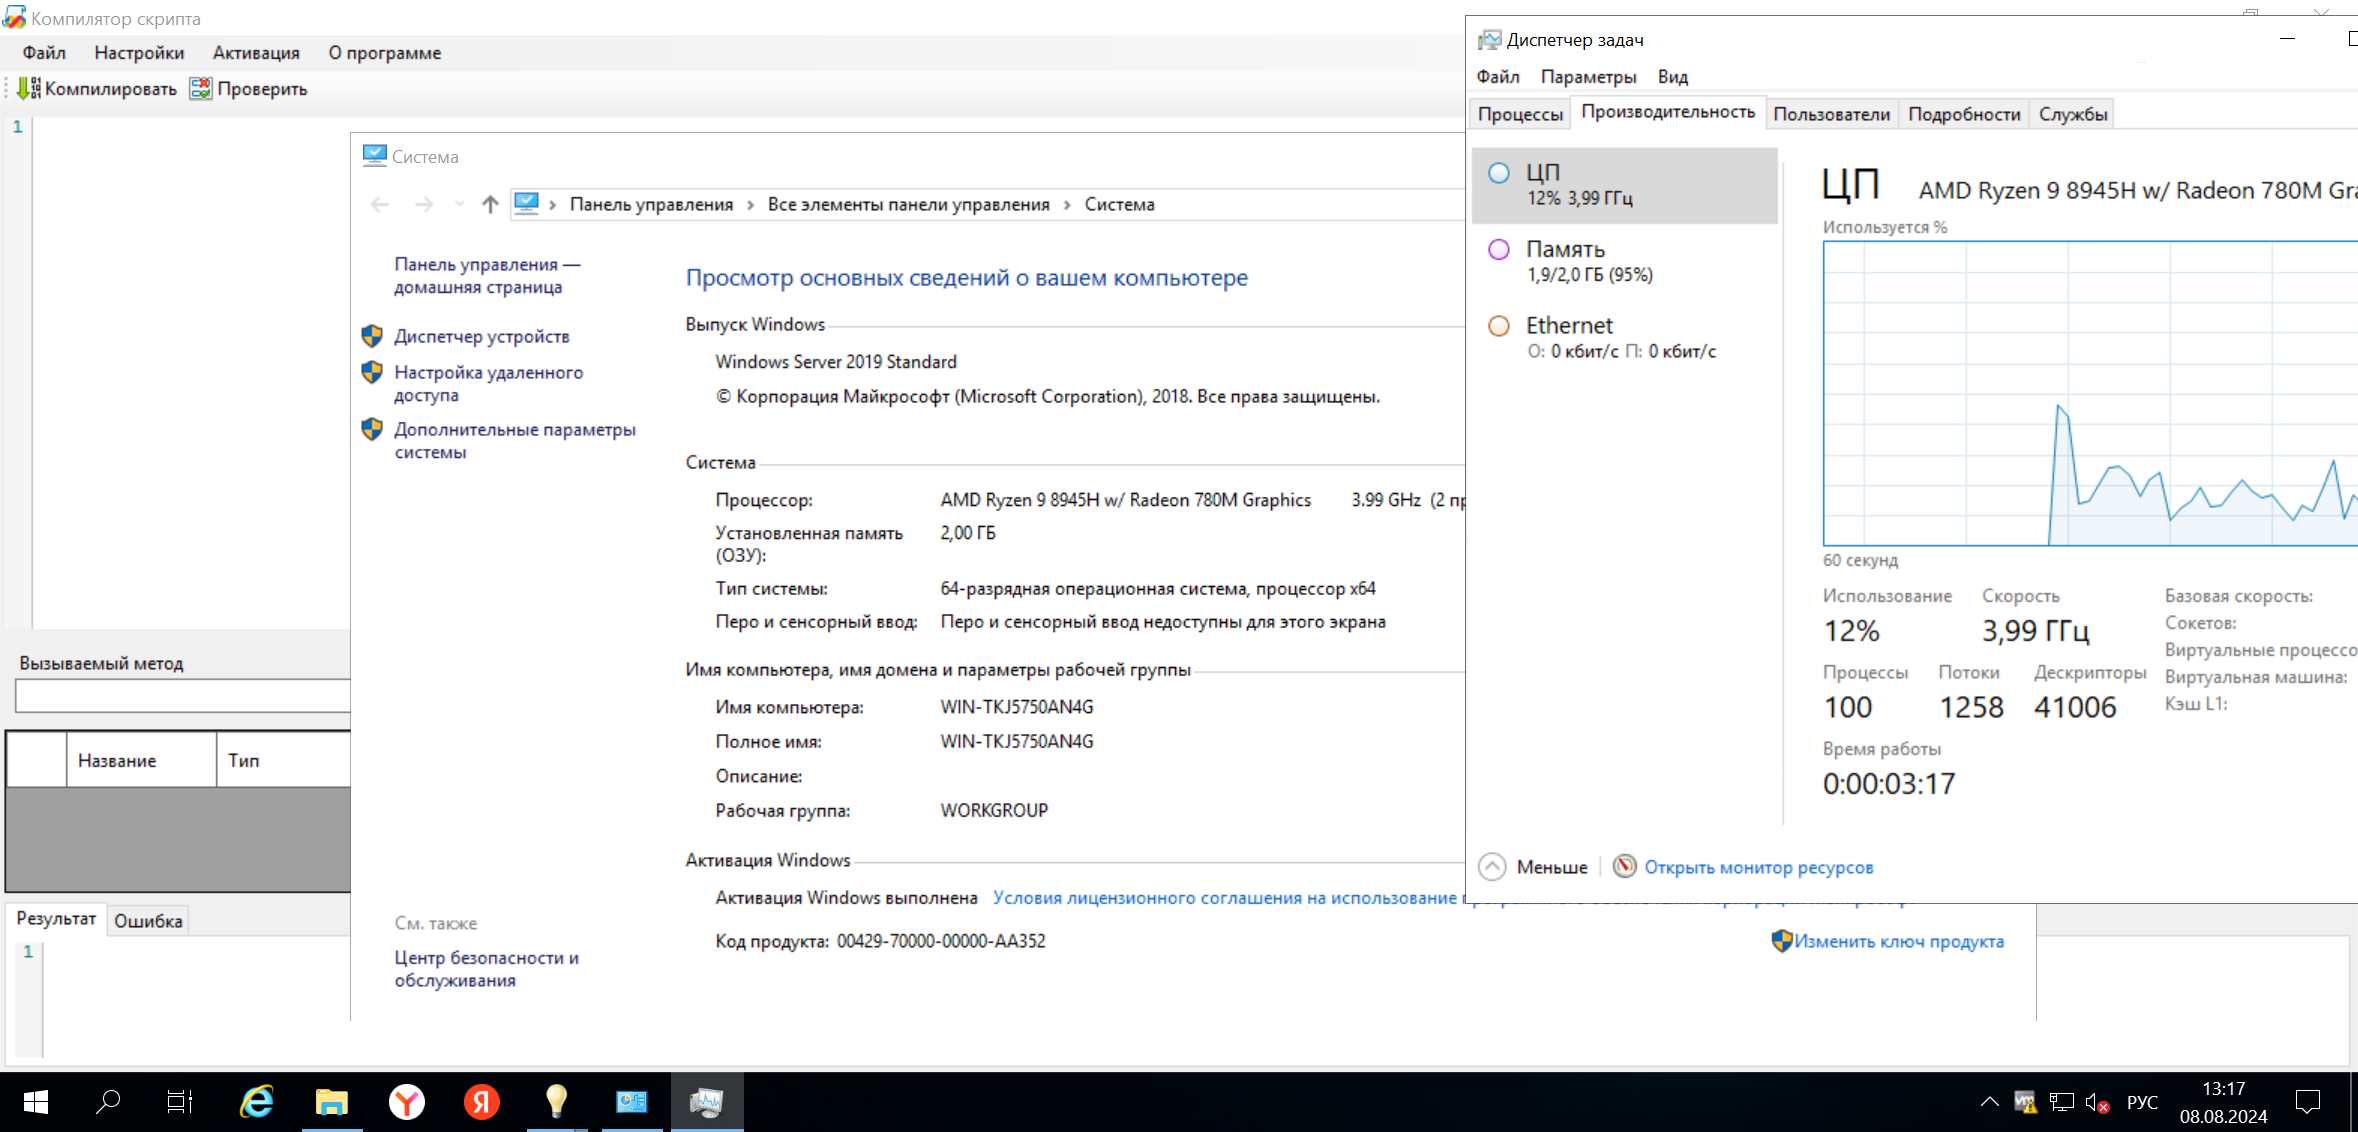Click the computer icon in the address bar
Image resolution: width=2358 pixels, height=1132 pixels.
click(x=527, y=204)
